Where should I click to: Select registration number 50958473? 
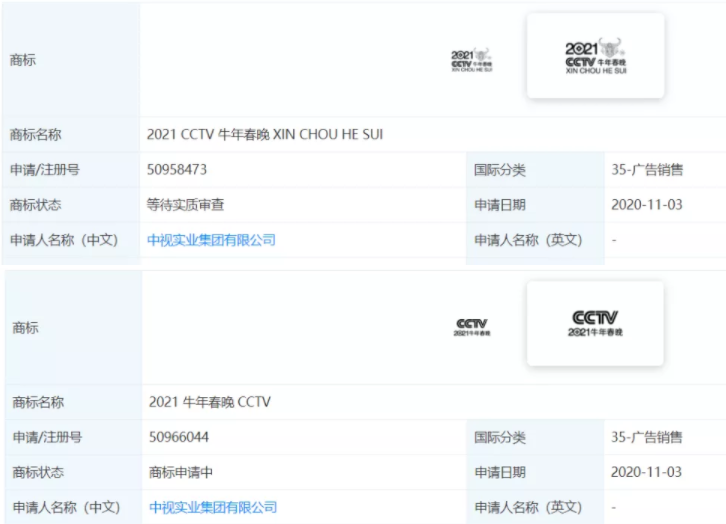(177, 169)
